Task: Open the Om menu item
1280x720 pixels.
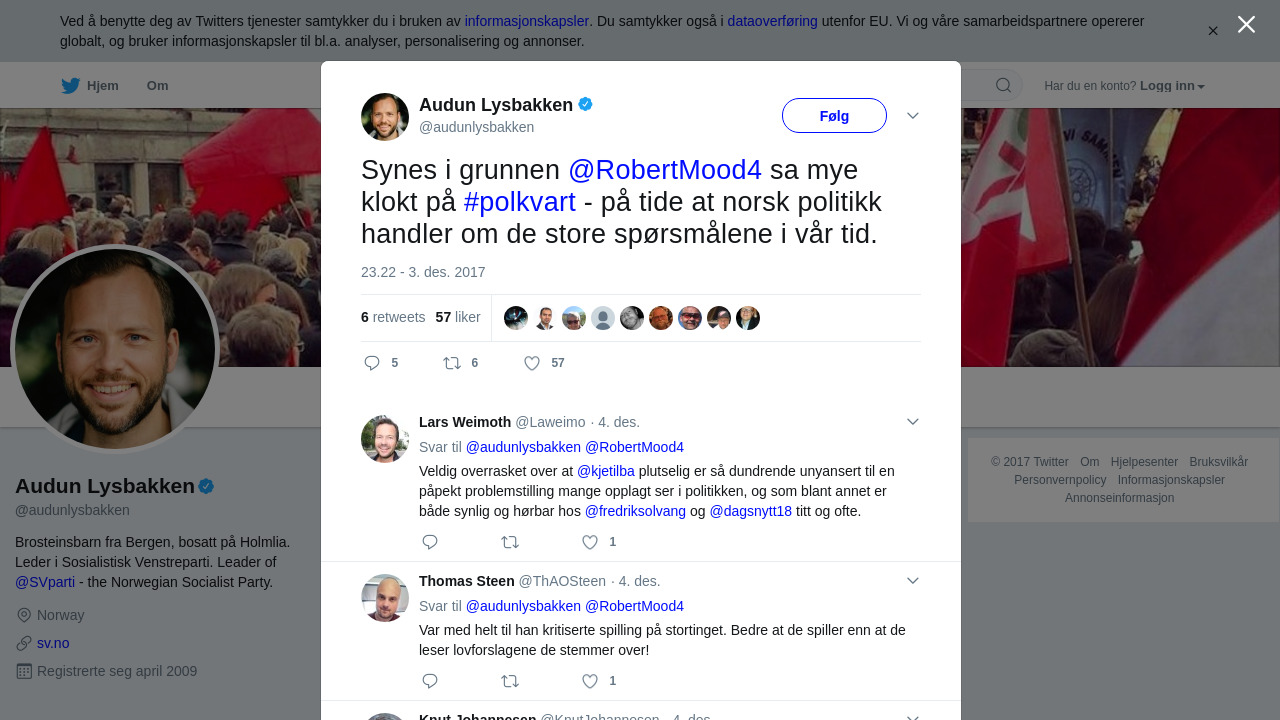Action: click(x=157, y=86)
